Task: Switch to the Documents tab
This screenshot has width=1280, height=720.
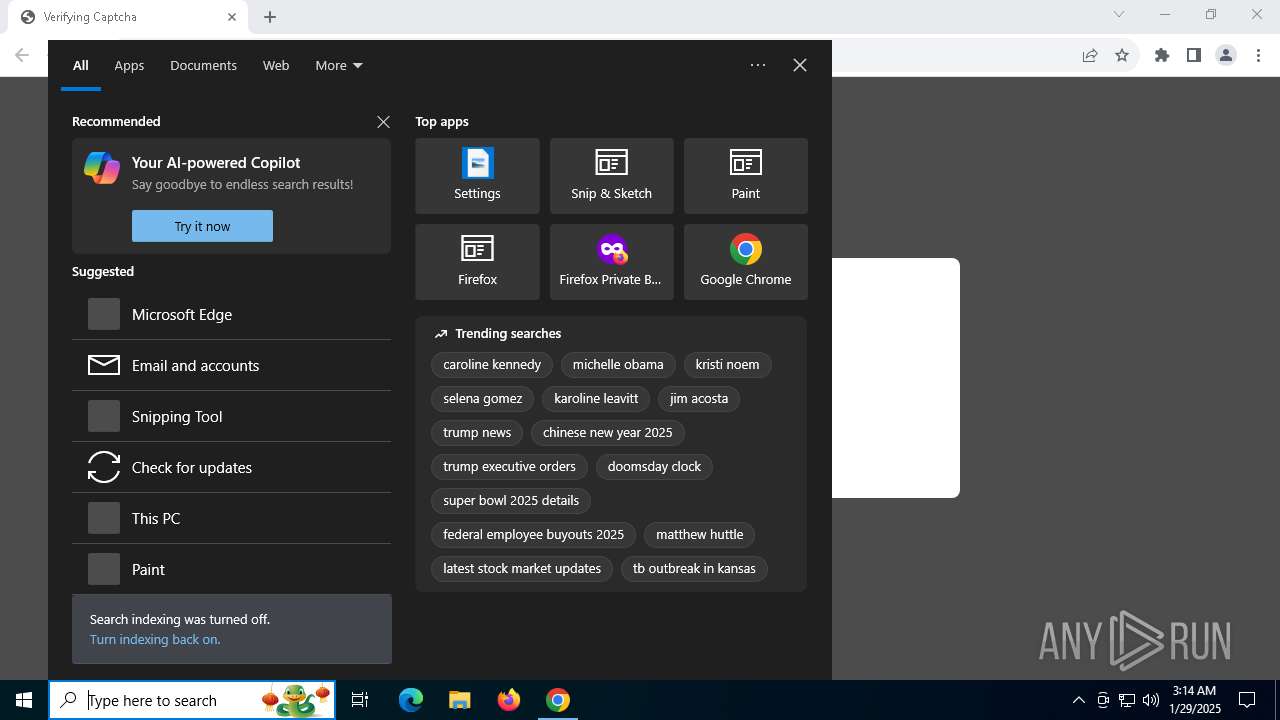Action: click(x=203, y=65)
